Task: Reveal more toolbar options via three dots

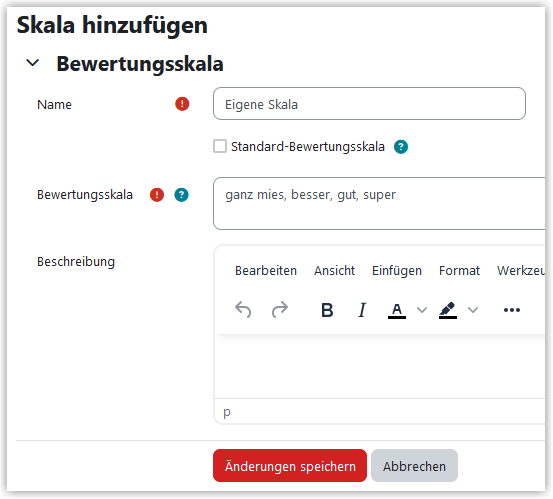Action: (512, 310)
